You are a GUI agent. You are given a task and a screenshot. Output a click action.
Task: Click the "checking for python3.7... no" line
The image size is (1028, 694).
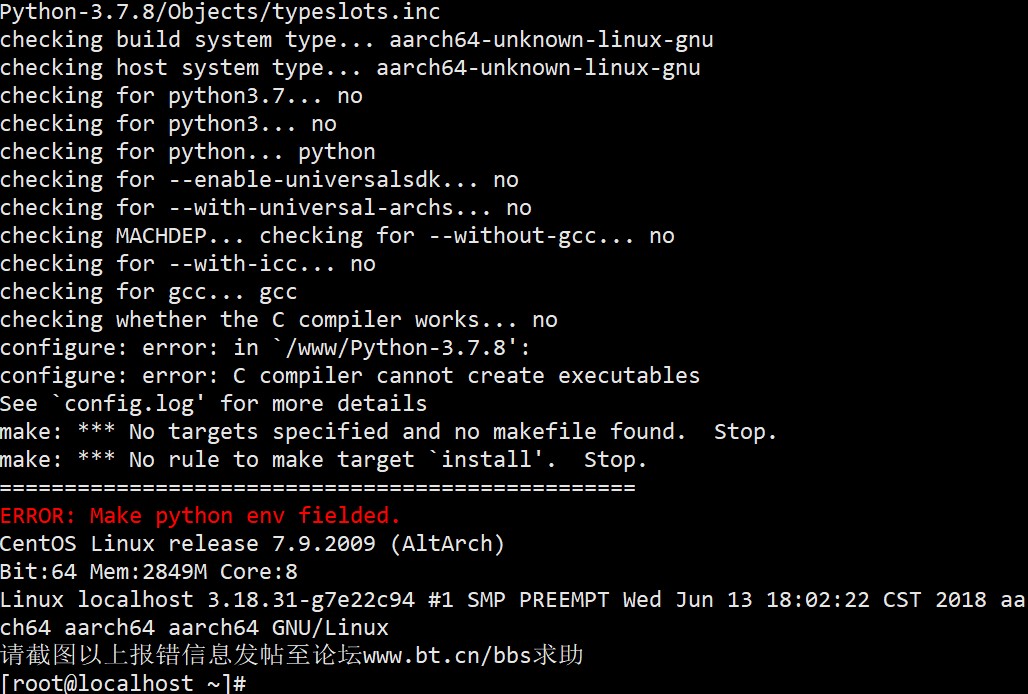180,96
